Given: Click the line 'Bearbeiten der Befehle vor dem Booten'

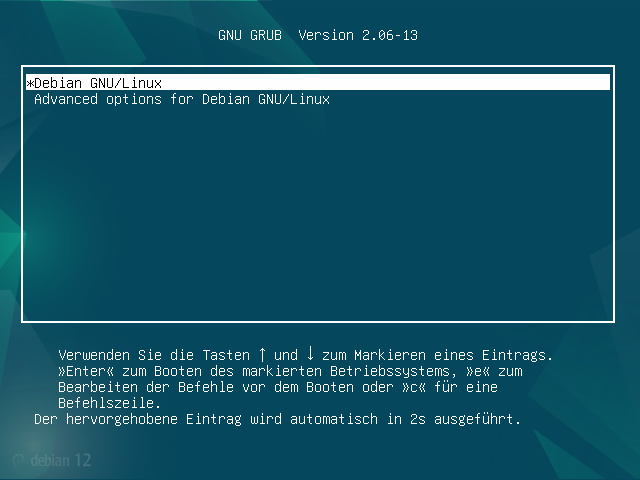Looking at the screenshot, I should [278, 387].
